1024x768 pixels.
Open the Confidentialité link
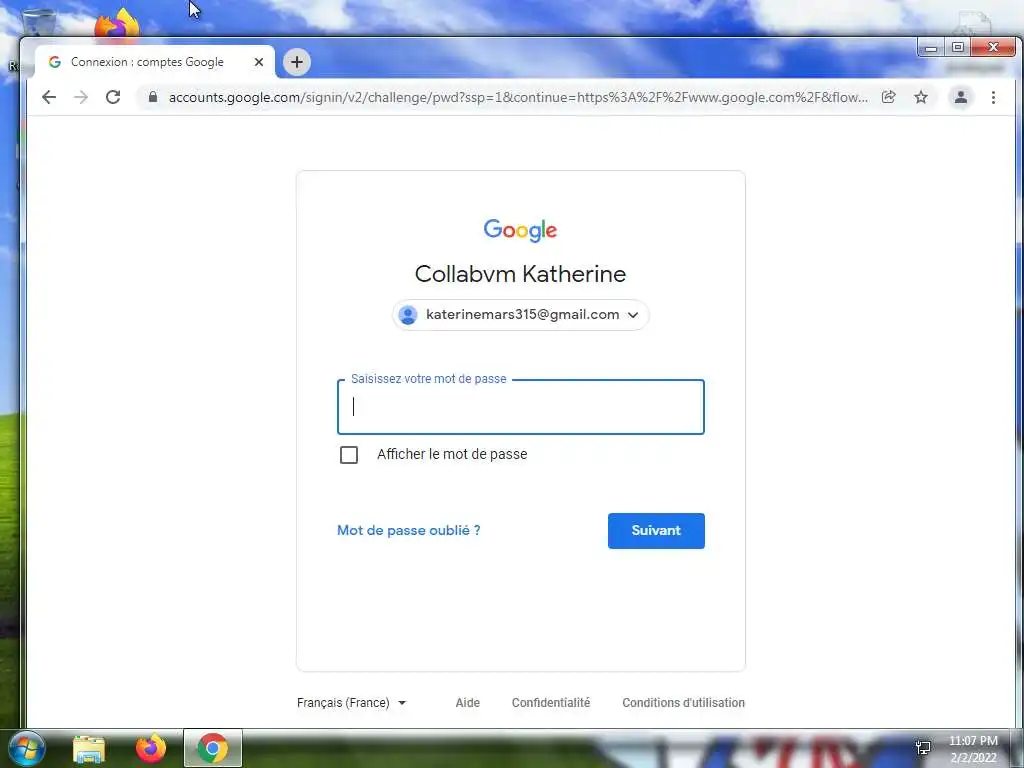point(551,703)
